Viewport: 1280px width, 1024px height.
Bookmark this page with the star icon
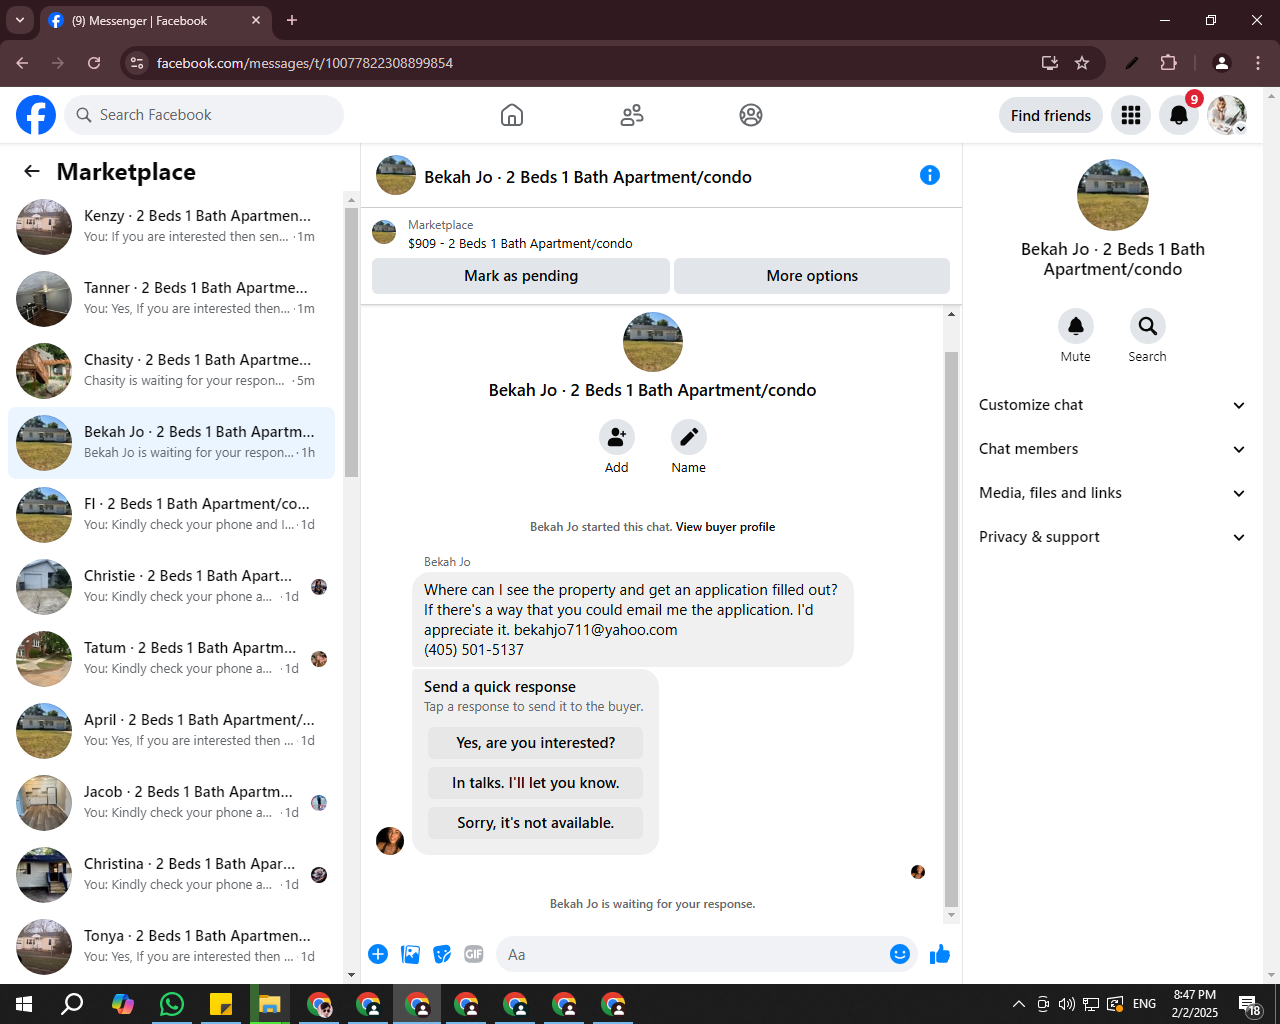1082,63
